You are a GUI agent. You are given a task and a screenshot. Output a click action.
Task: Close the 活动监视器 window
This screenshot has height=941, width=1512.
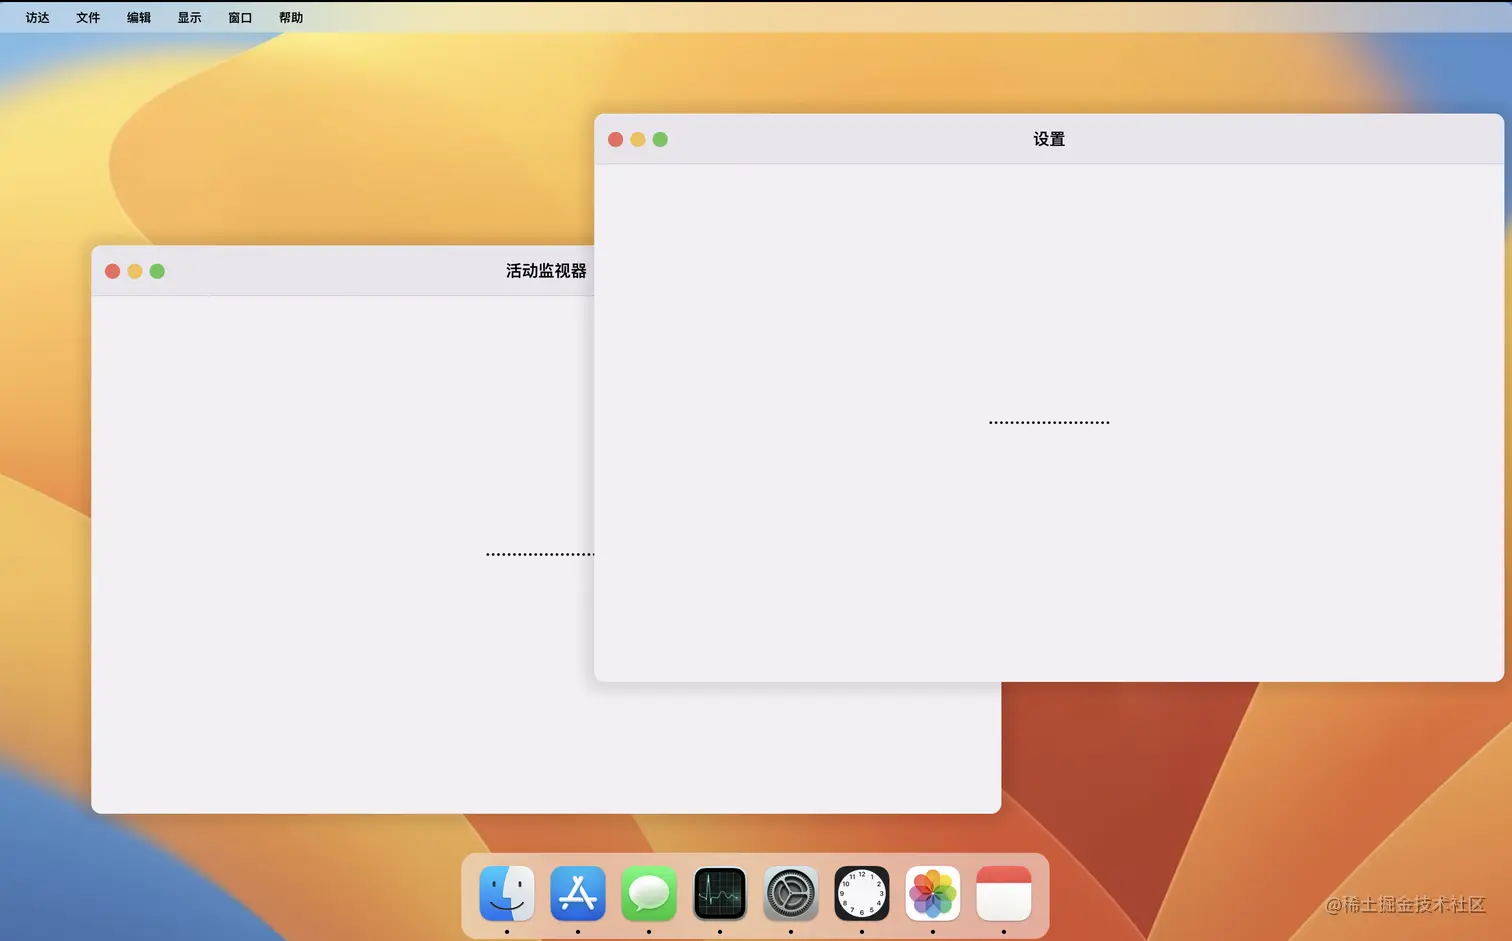point(113,271)
